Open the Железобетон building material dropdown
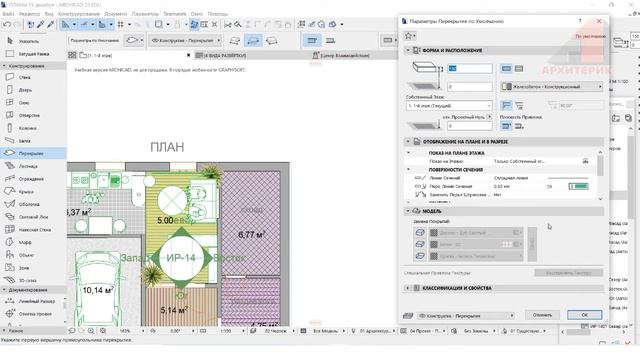 (x=551, y=87)
